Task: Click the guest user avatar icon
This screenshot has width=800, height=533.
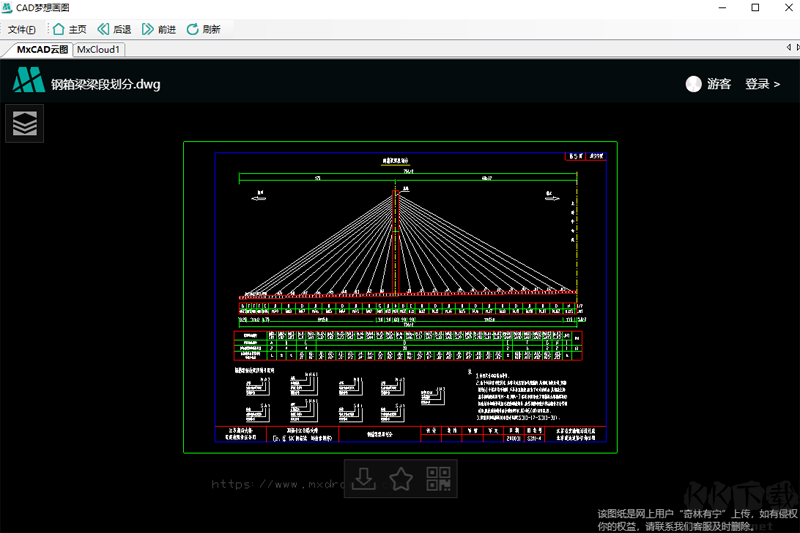Action: coord(693,84)
